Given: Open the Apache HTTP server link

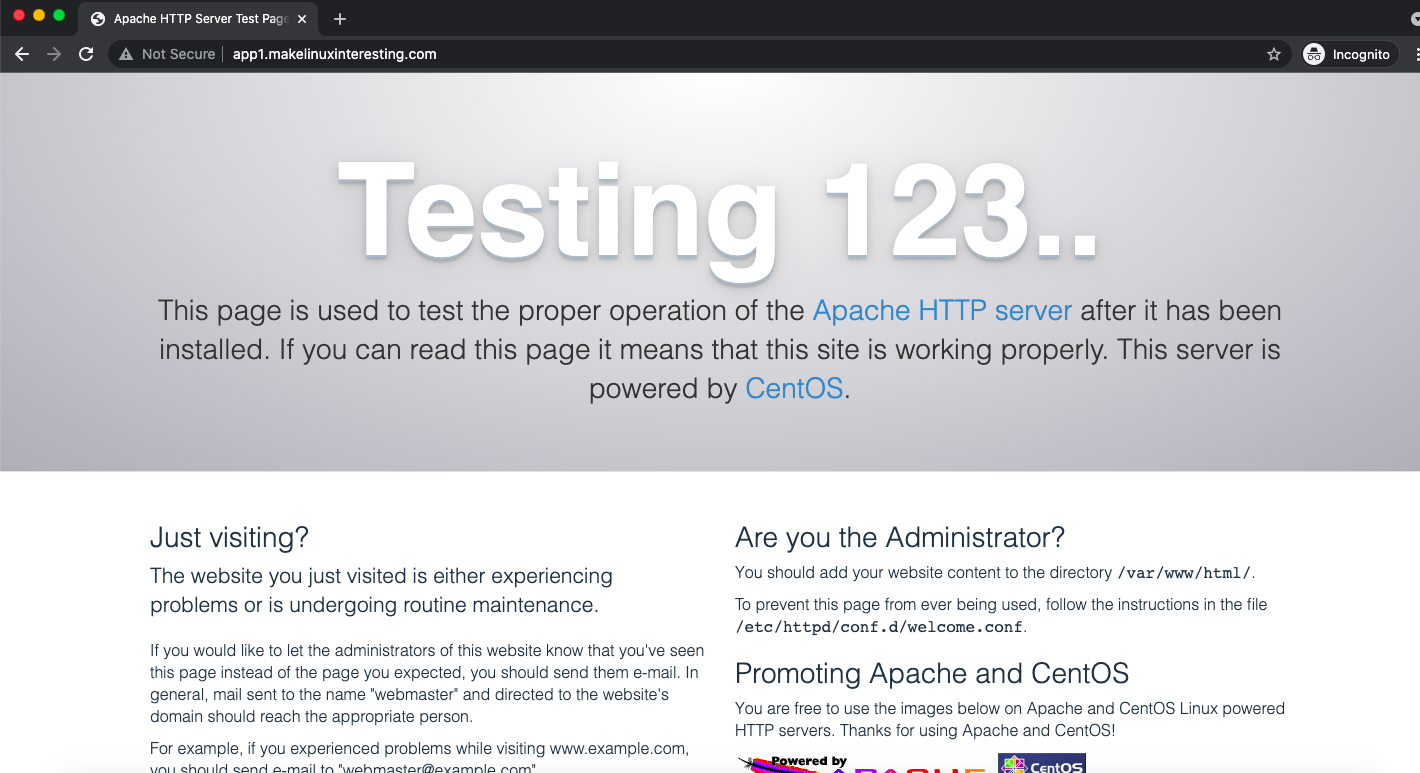Looking at the screenshot, I should pyautogui.click(x=942, y=310).
